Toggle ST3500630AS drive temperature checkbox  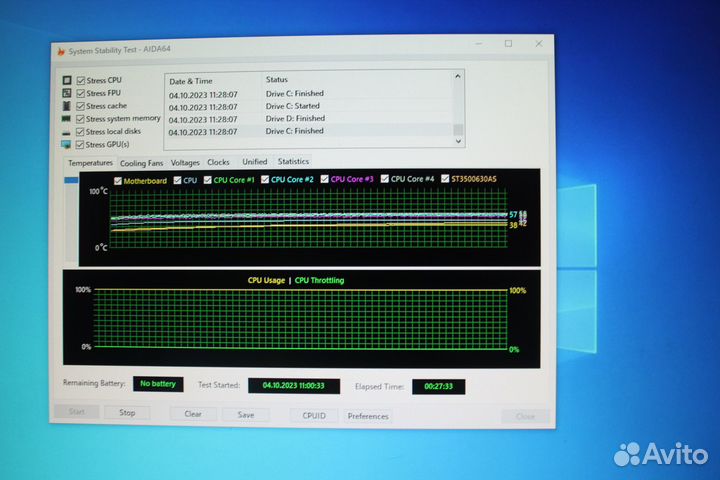445,178
